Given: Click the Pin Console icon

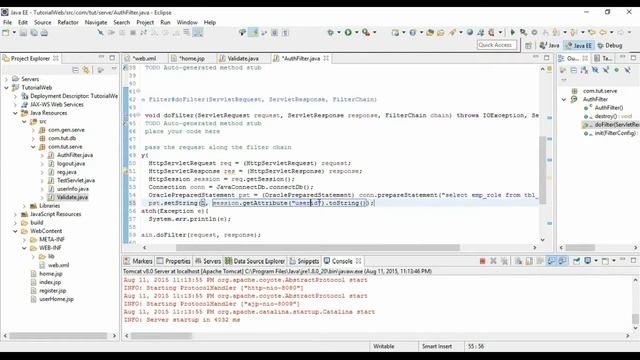Looking at the screenshot, I should click(x=576, y=261).
